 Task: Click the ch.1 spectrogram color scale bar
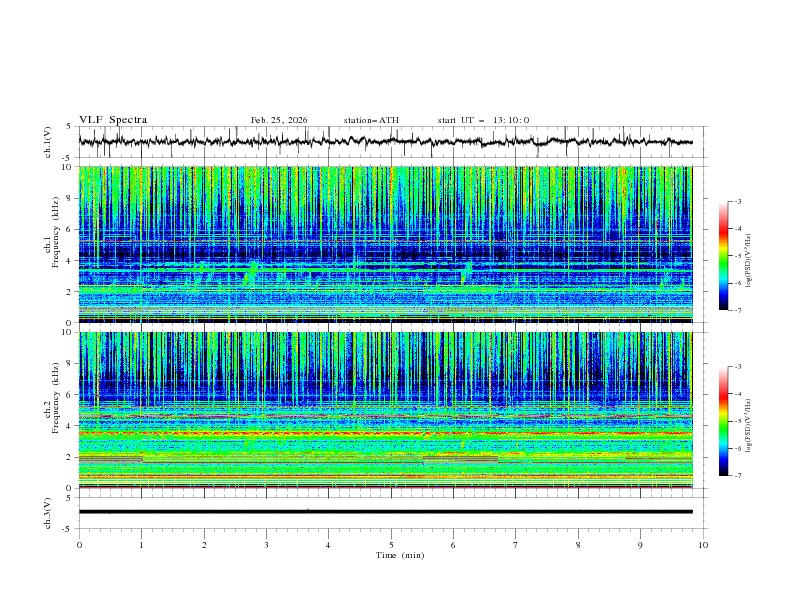point(723,256)
